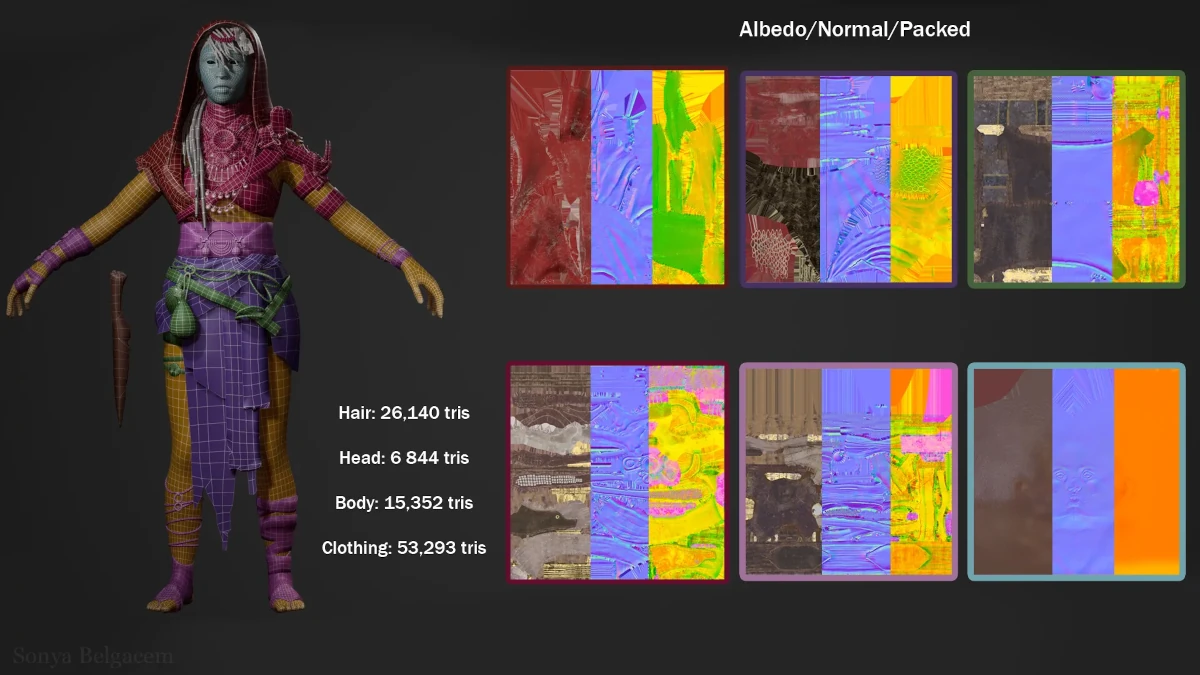This screenshot has height=675, width=1200.
Task: Click the red-bordered texture set thumbnail
Action: point(617,177)
